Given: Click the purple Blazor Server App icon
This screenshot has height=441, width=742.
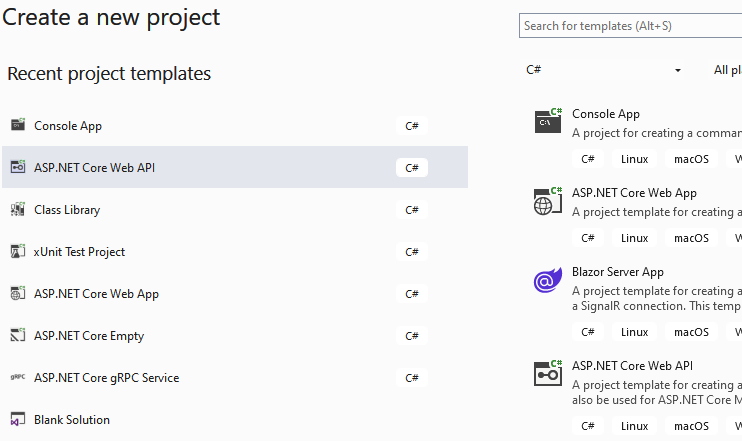Looking at the screenshot, I should (548, 280).
